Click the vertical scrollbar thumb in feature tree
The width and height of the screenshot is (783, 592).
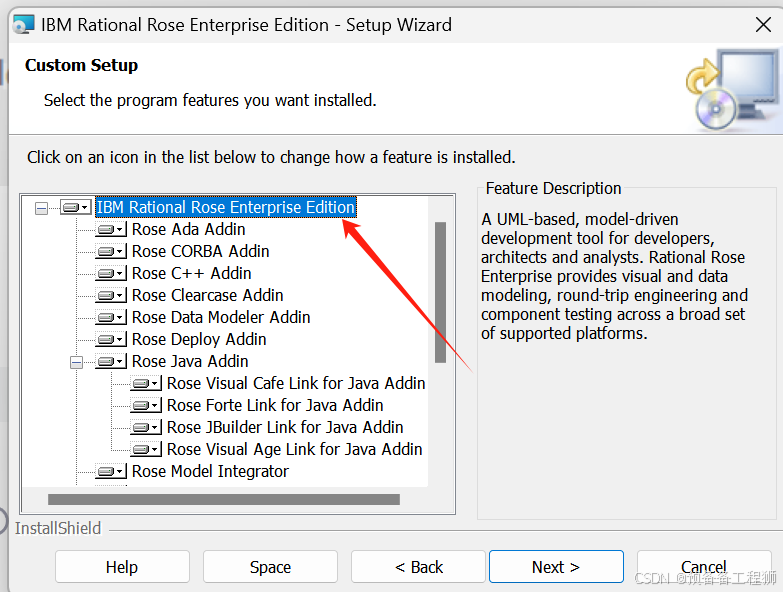click(x=440, y=293)
